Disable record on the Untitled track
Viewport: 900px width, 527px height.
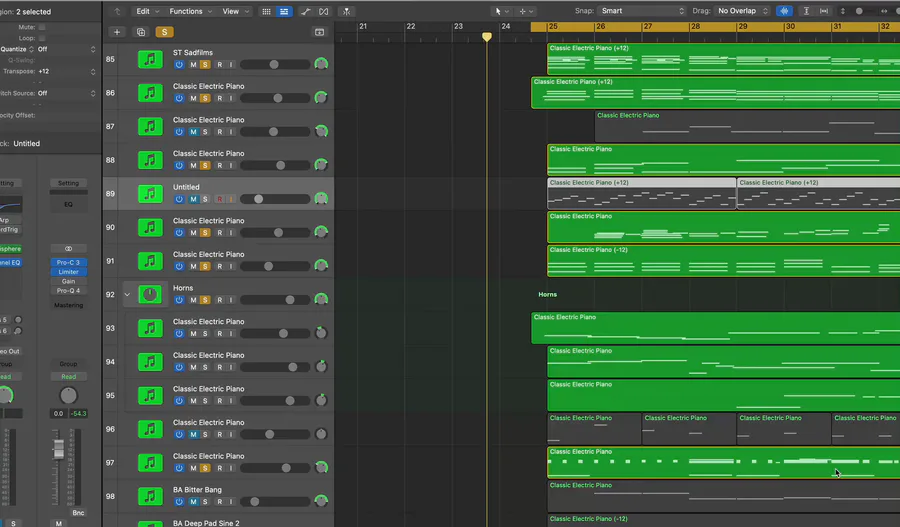pyautogui.click(x=219, y=199)
